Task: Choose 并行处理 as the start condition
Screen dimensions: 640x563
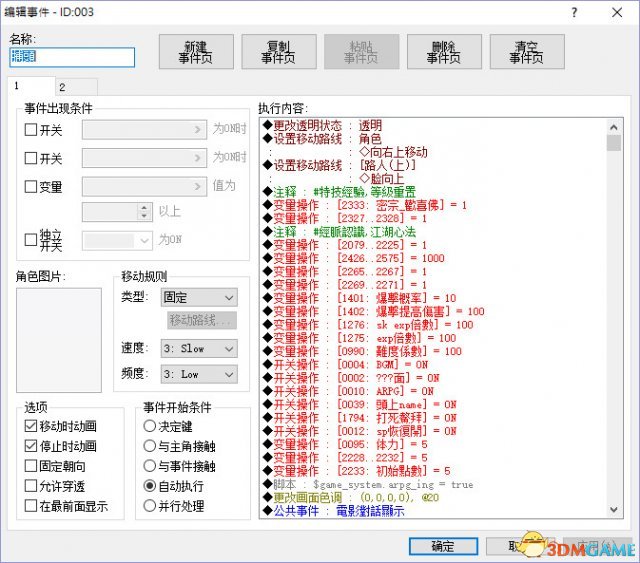Action: click(x=148, y=505)
